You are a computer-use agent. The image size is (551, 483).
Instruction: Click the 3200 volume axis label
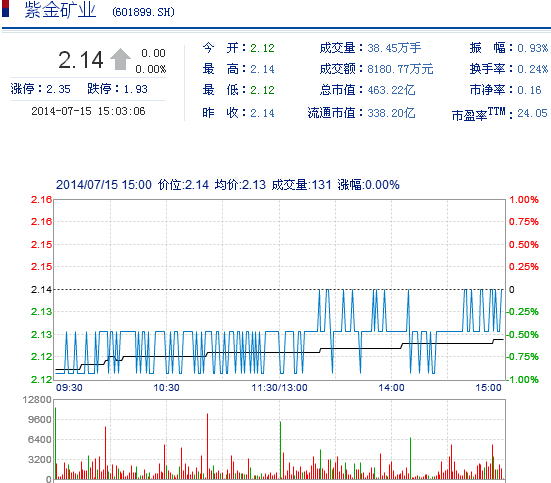[x=40, y=459]
